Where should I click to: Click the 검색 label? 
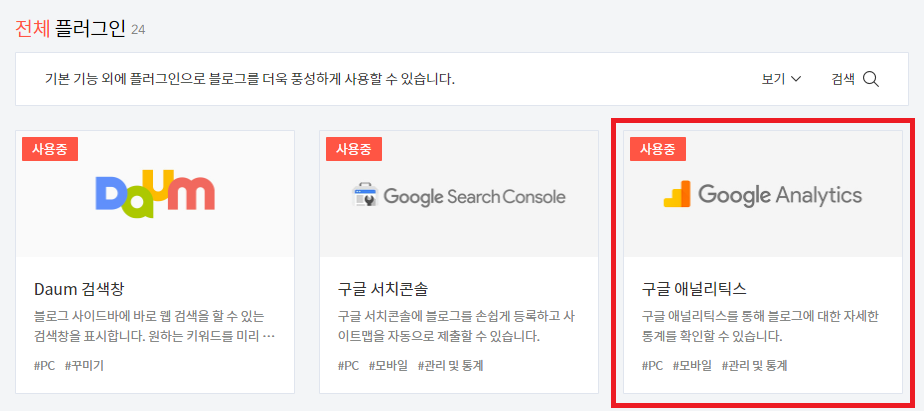tap(843, 79)
